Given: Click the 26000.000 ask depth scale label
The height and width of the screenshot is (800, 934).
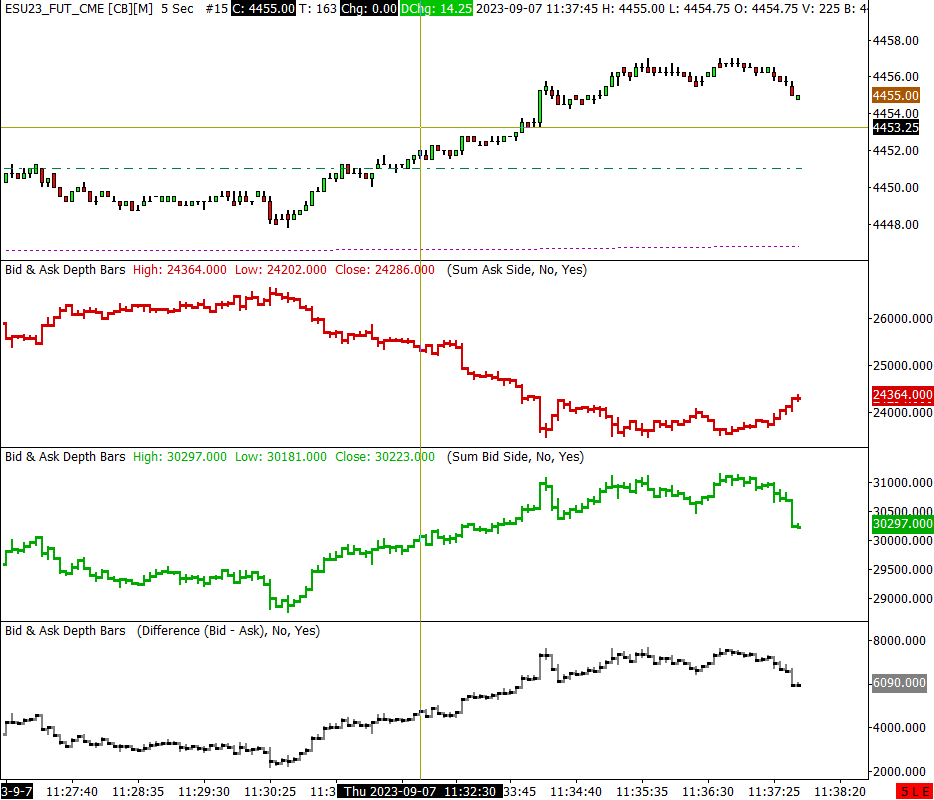Looking at the screenshot, I should (x=902, y=319).
